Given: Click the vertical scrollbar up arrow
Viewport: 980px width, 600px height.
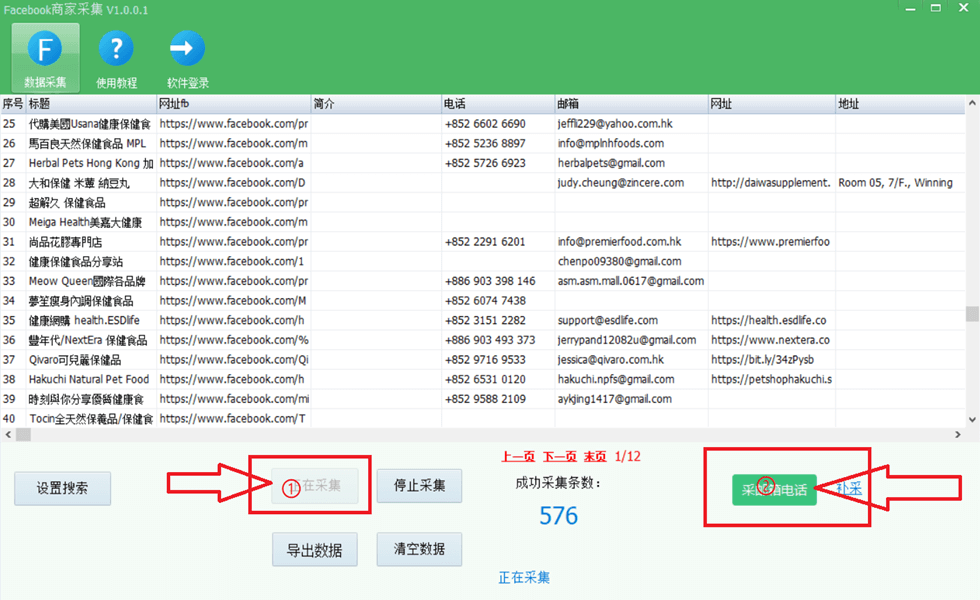Looking at the screenshot, I should (x=972, y=103).
